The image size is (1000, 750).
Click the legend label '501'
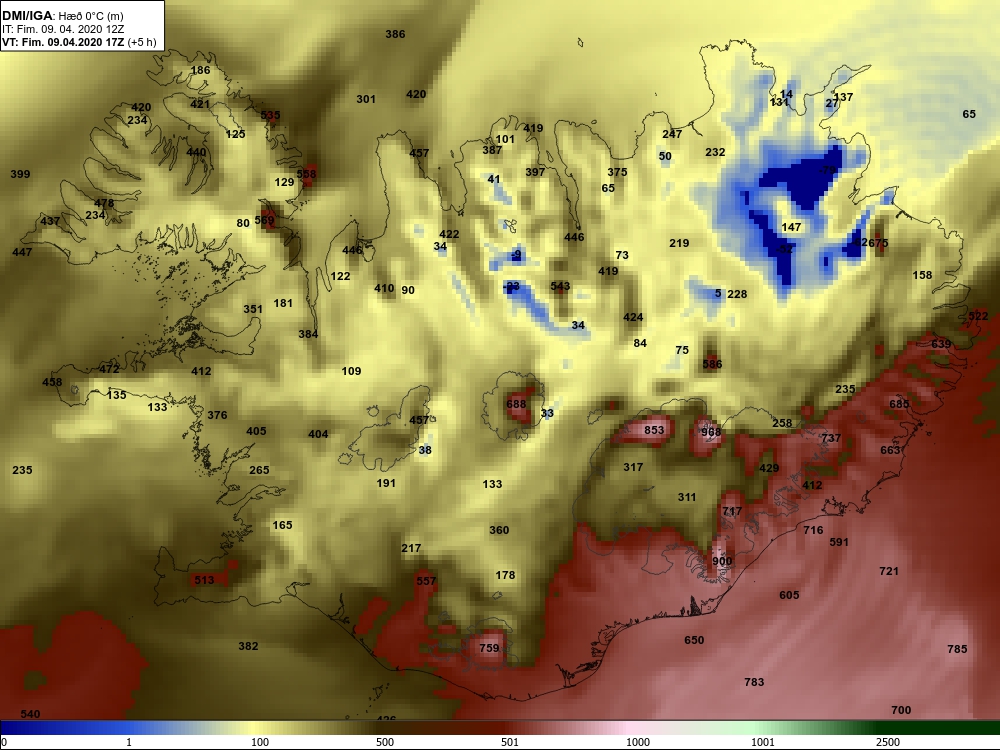(x=510, y=742)
